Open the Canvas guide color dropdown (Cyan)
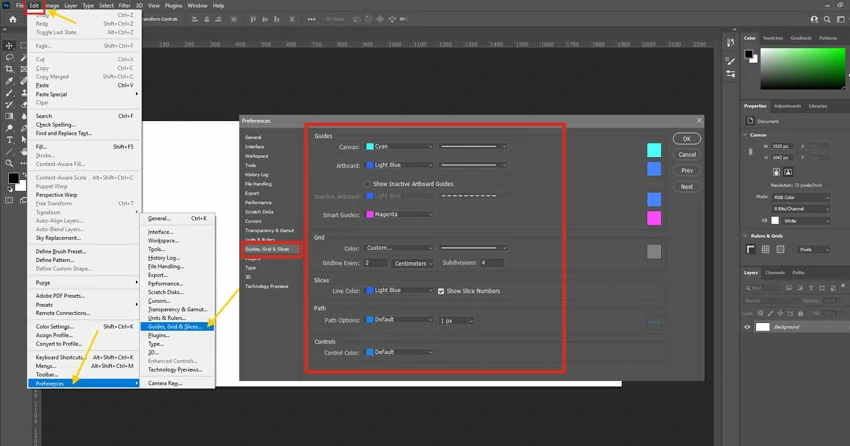The image size is (850, 446). tap(400, 147)
